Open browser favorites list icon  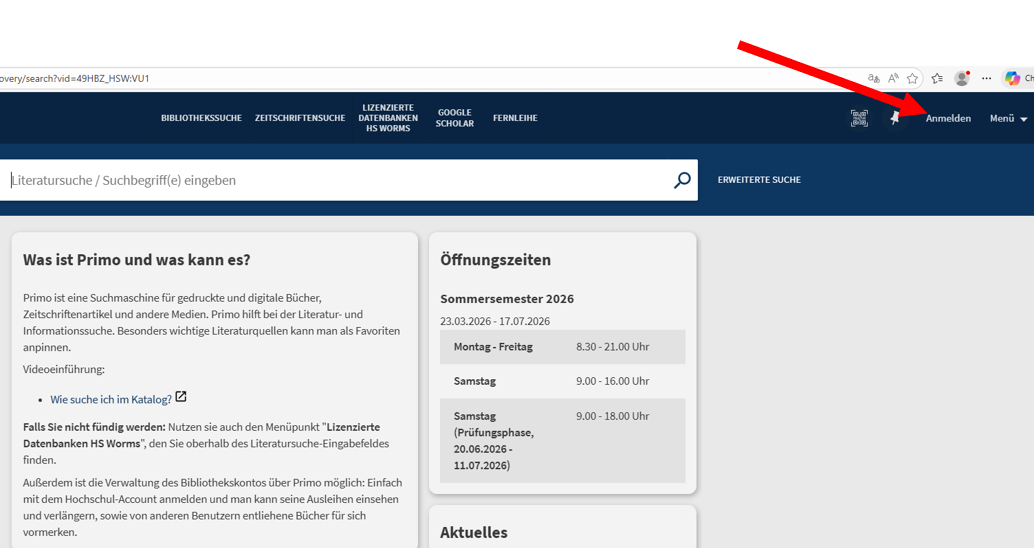click(937, 78)
